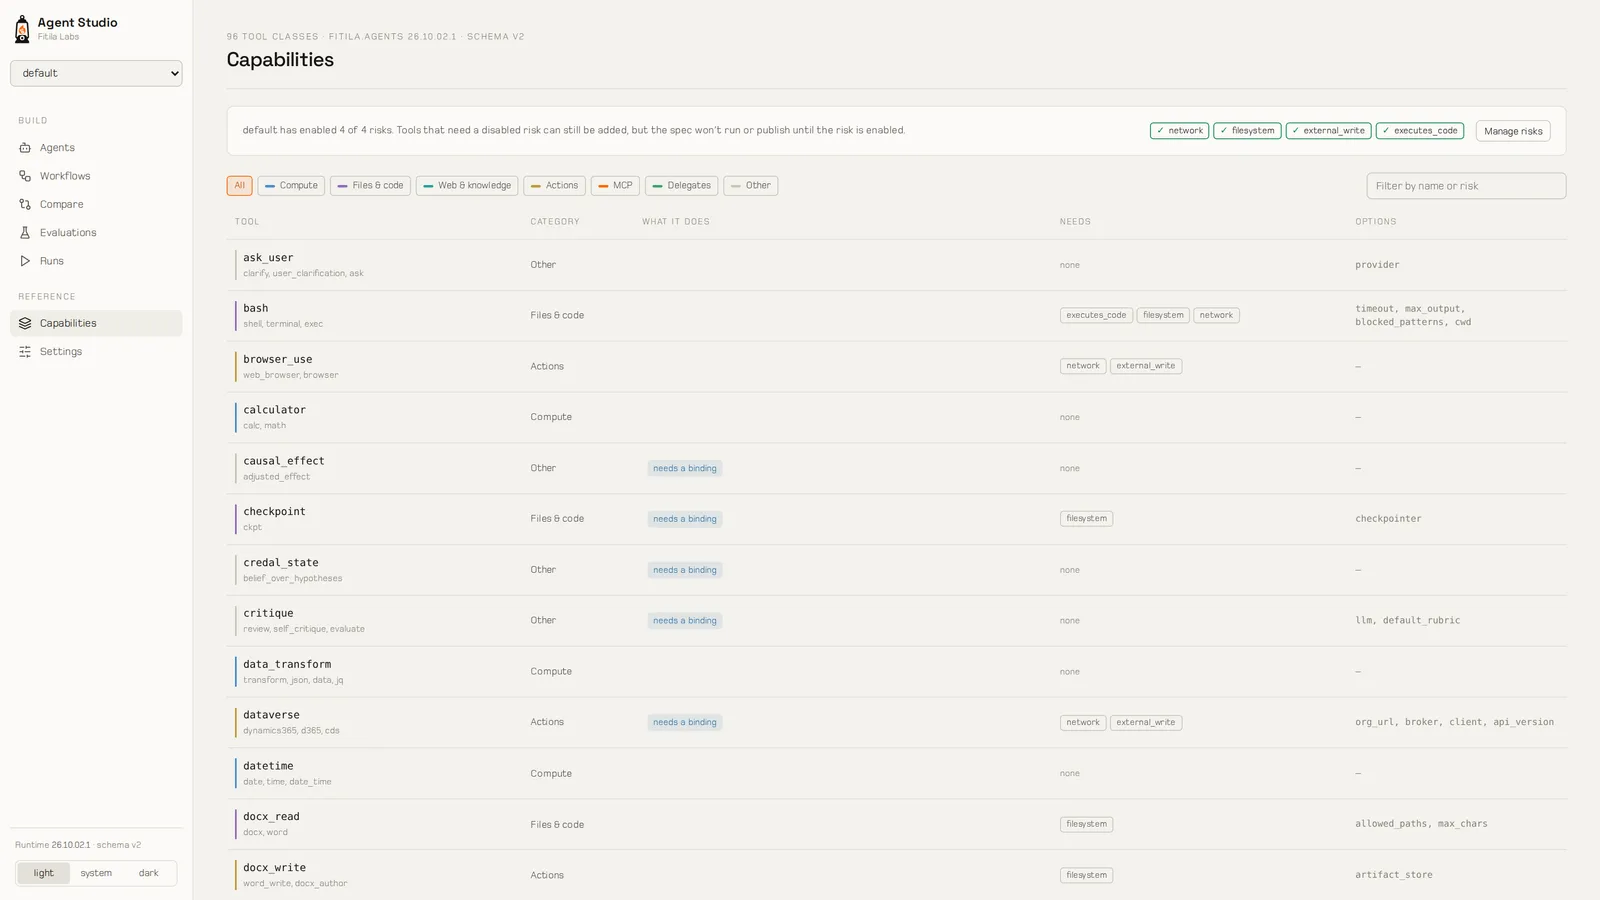
Task: Click the Agent Studio logo icon
Action: pyautogui.click(x=22, y=29)
